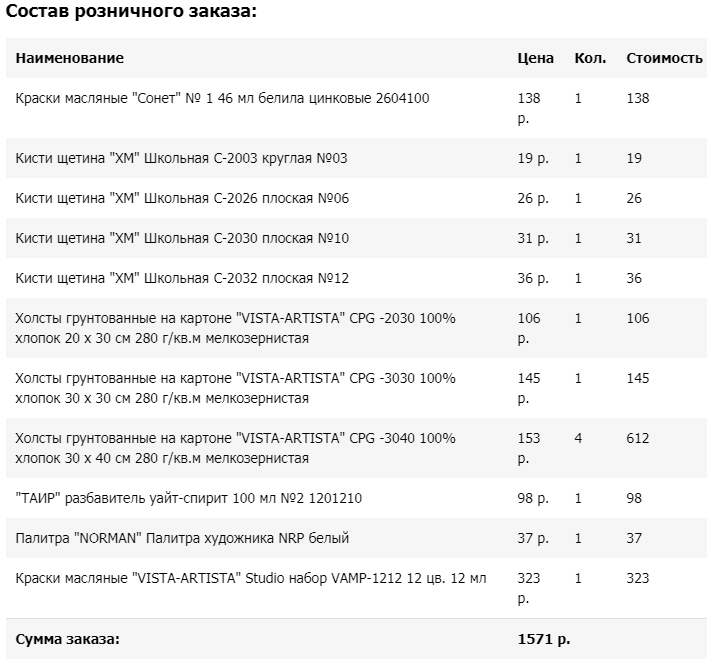
Task: Select the Кисти С-2032 плоская №12 row
Action: point(356,278)
